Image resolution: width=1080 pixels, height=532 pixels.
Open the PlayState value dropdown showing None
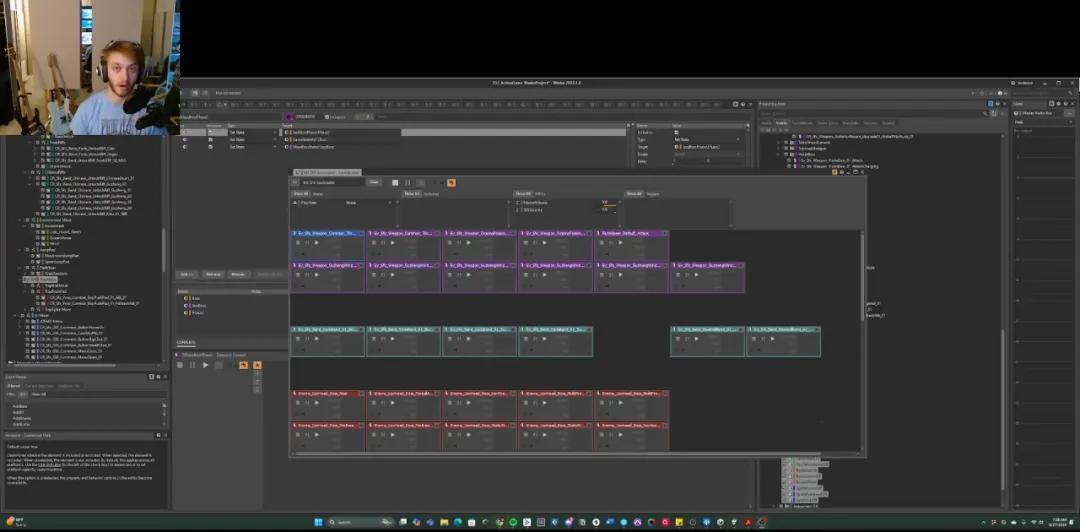click(368, 203)
